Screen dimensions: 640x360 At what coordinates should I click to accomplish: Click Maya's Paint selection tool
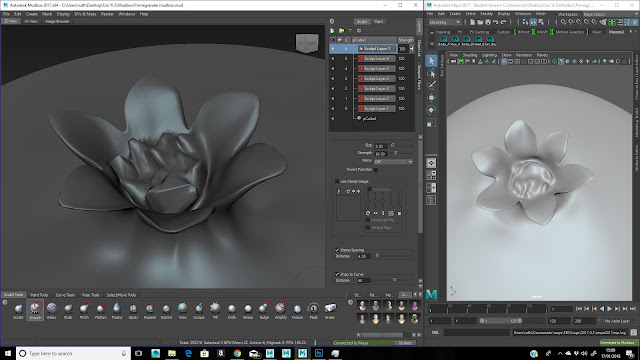431,85
